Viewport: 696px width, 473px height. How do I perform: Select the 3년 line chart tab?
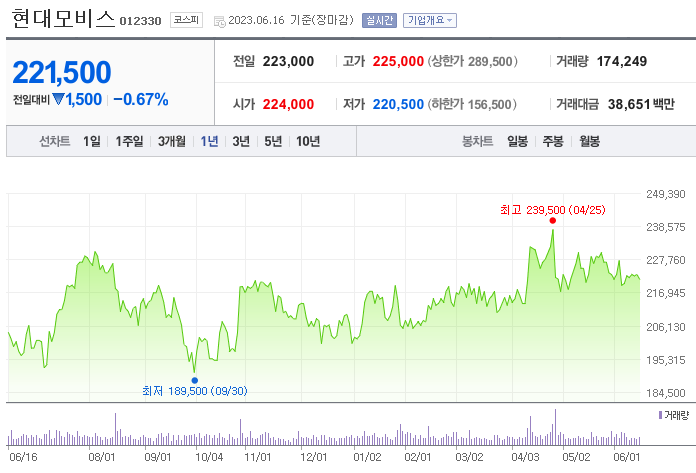(x=241, y=141)
